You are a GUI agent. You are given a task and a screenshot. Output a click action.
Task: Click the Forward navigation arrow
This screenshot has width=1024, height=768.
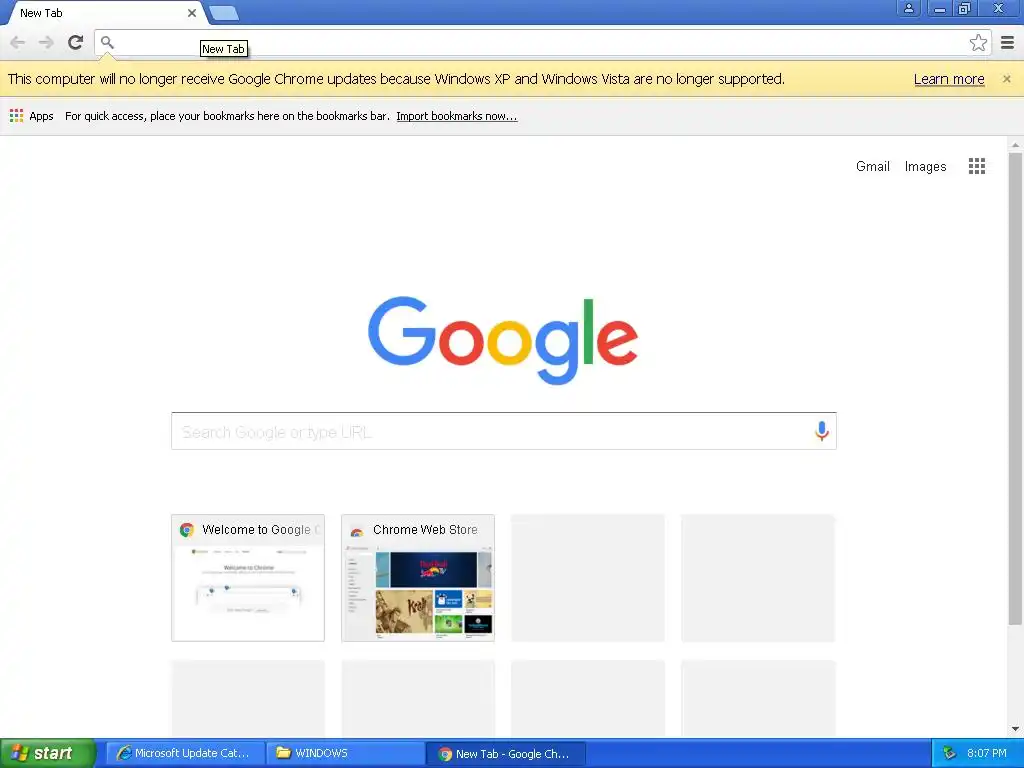point(46,42)
